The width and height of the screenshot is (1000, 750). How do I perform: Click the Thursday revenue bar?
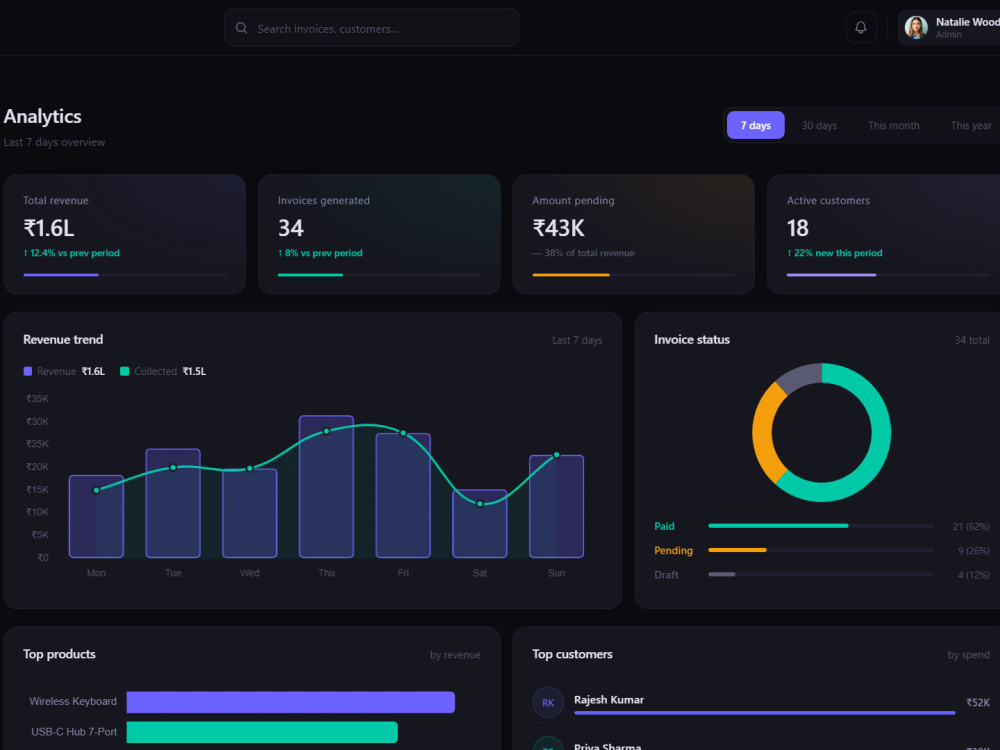point(327,487)
